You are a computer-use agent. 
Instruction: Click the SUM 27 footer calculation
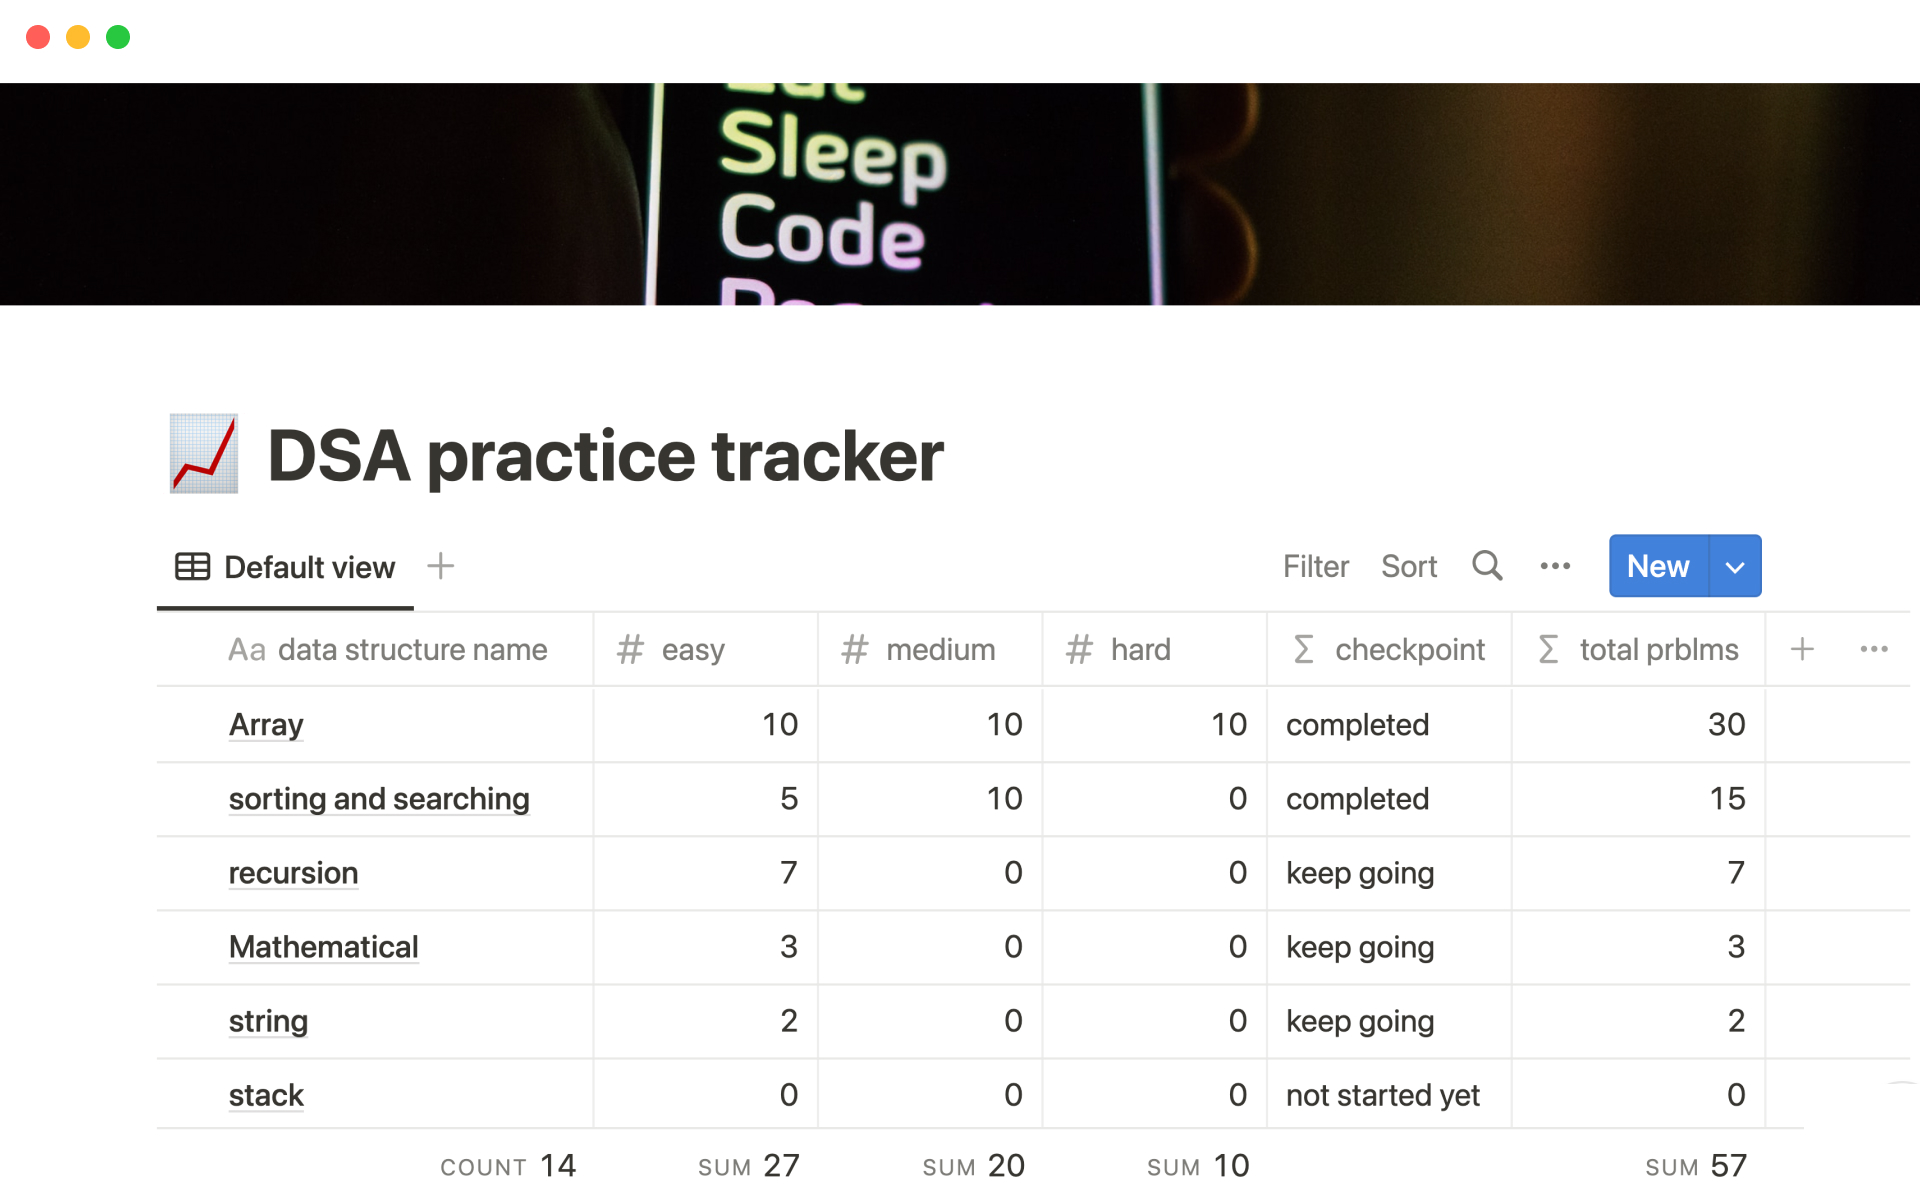point(749,1165)
